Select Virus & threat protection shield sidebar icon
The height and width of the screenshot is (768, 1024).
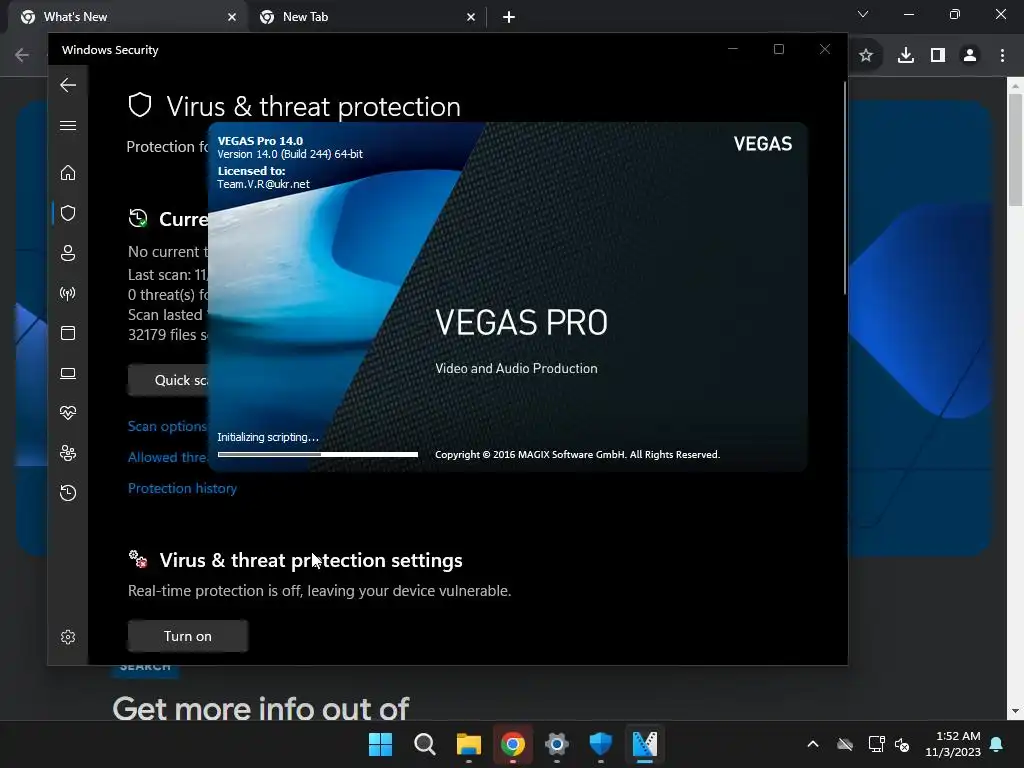[68, 213]
